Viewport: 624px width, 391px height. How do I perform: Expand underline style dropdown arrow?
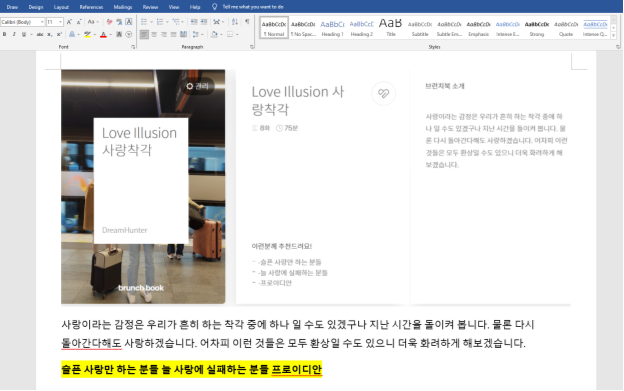(x=31, y=35)
